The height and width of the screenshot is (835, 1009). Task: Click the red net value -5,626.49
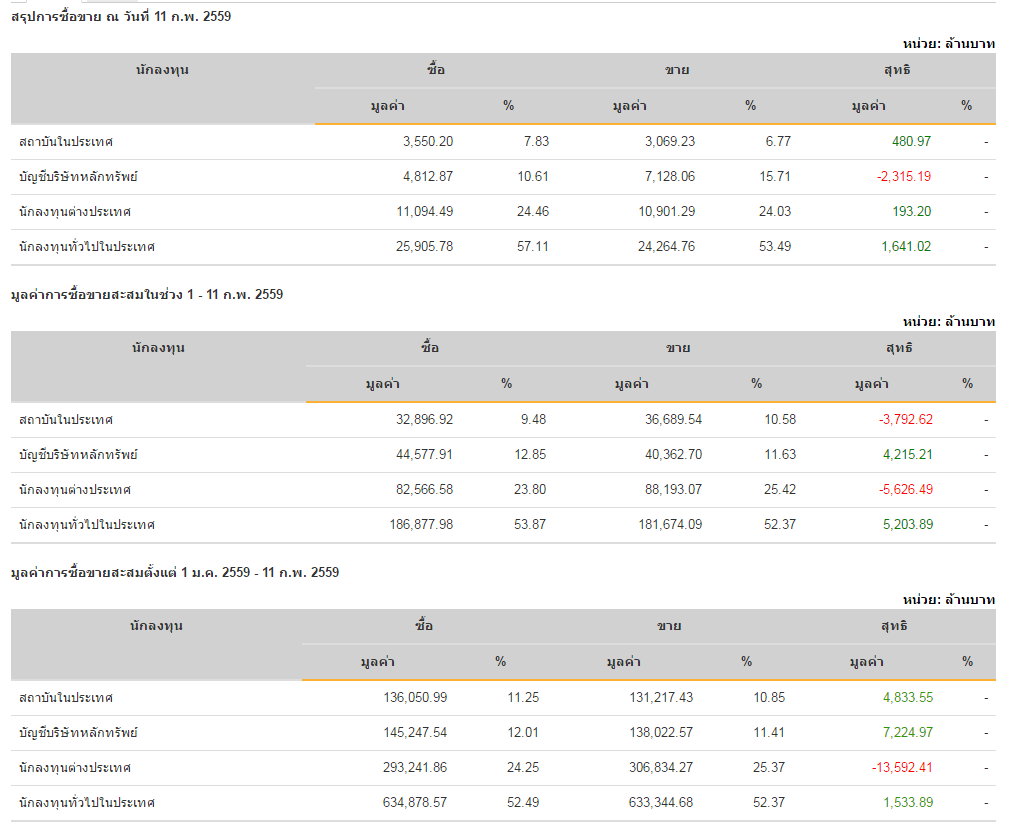[905, 490]
